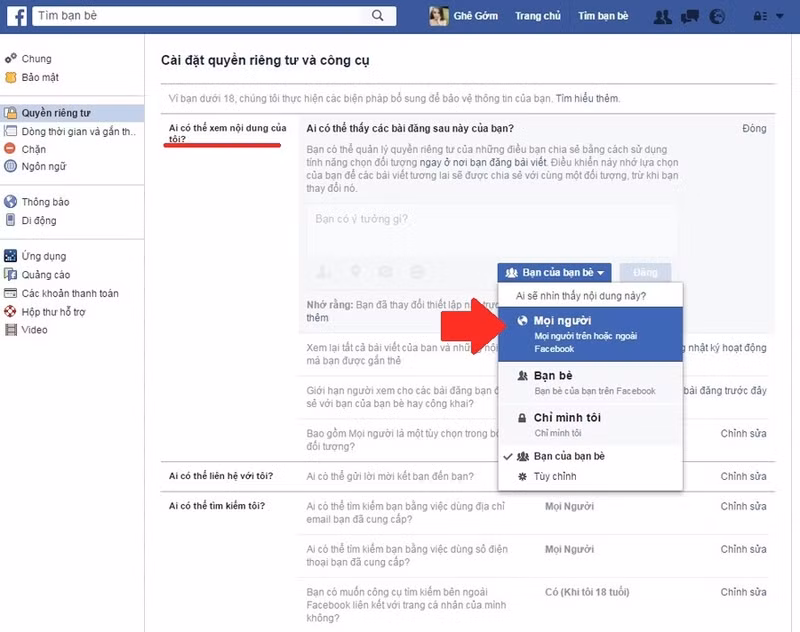Go to Trang chủ in the navigation bar
The image size is (800, 632).
(x=538, y=15)
